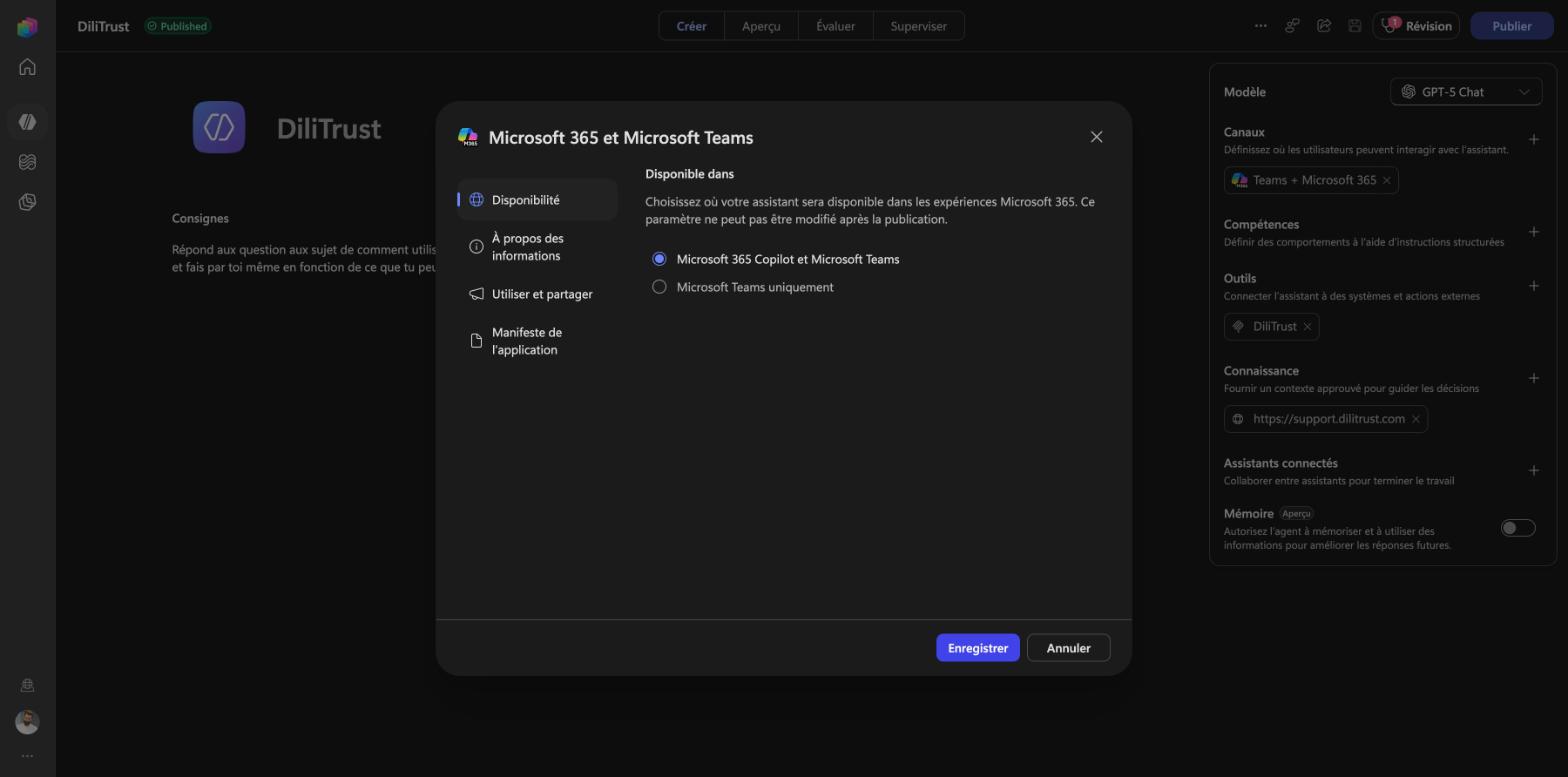Add a skill with Compétences plus icon
The height and width of the screenshot is (777, 1568).
[x=1533, y=232]
